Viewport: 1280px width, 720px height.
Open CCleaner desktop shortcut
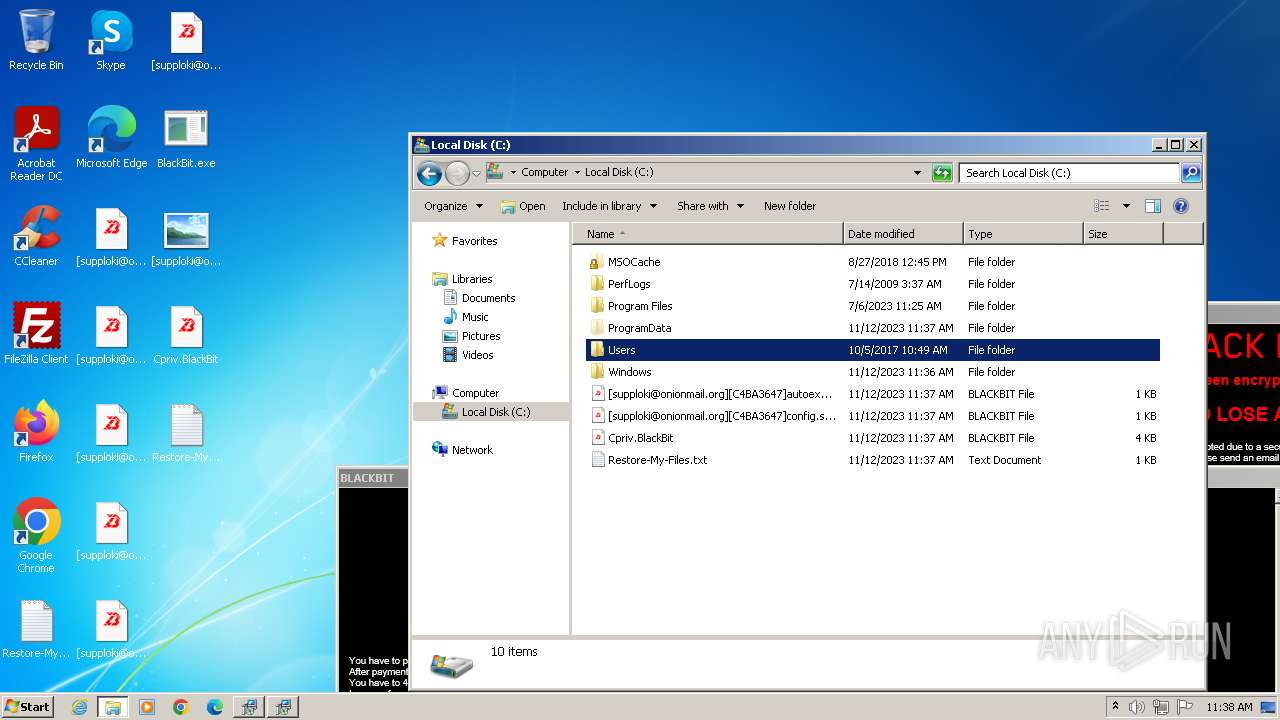click(x=36, y=236)
